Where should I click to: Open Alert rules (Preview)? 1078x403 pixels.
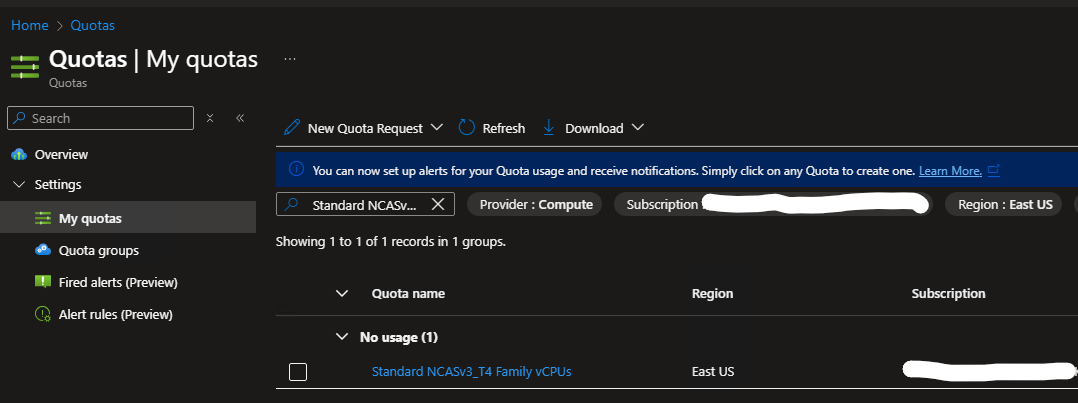tap(116, 314)
